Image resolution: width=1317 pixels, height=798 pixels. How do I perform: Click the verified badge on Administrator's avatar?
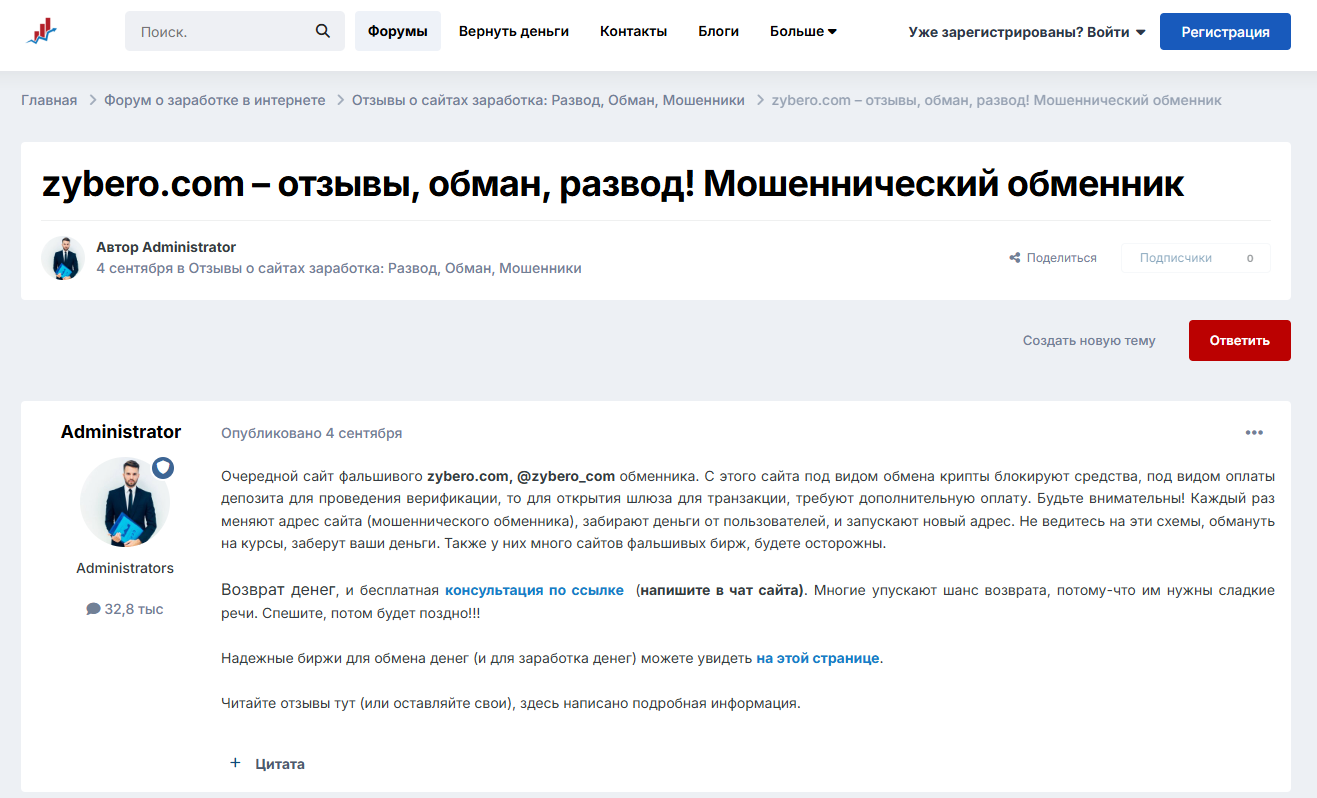click(163, 467)
